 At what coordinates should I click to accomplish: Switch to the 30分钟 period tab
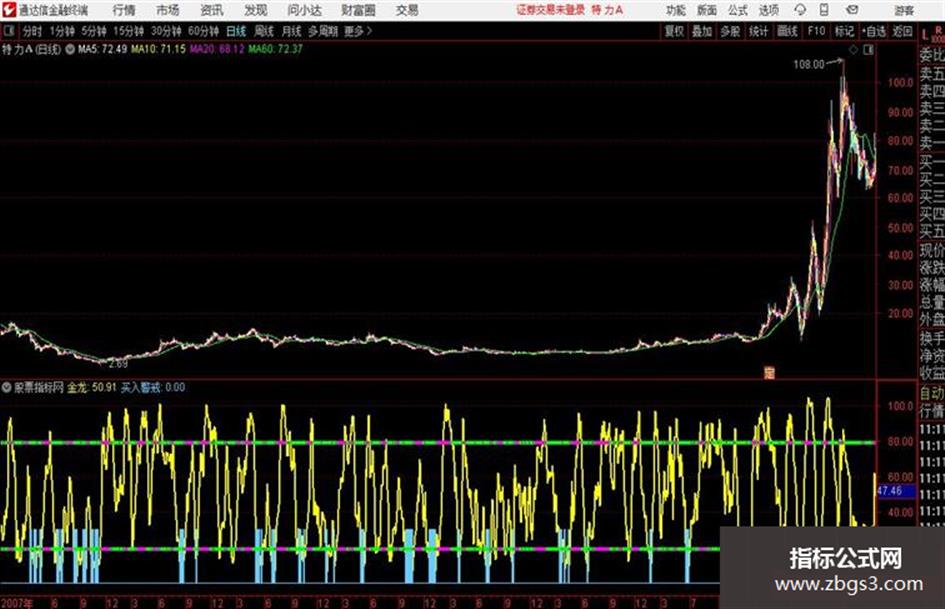(166, 31)
